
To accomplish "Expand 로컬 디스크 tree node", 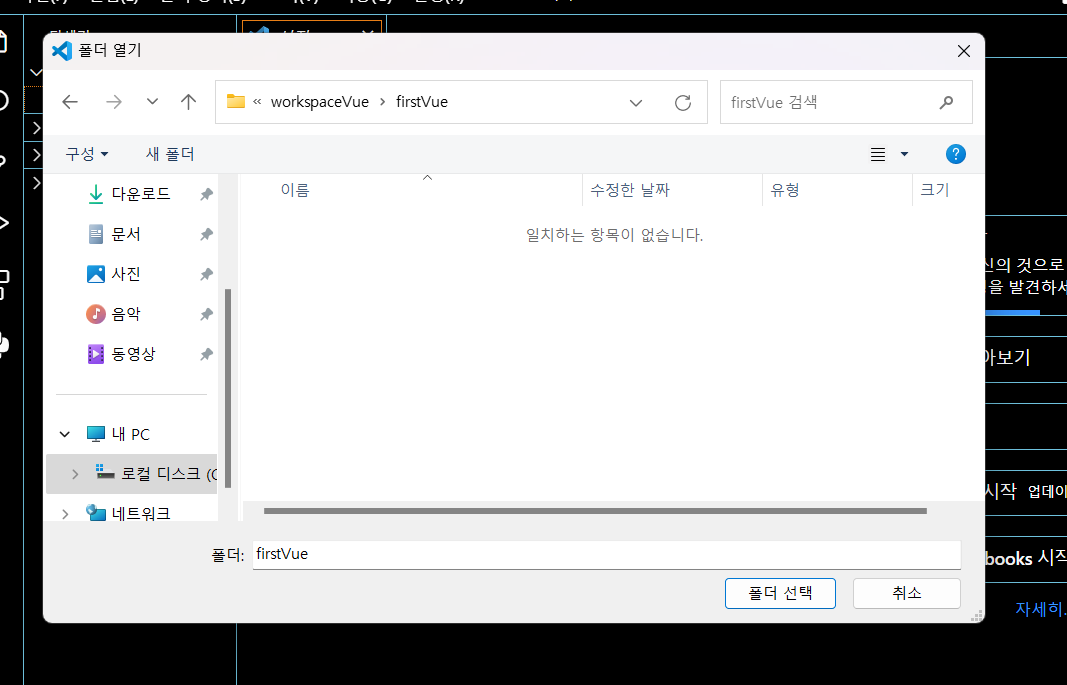I will 75,474.
